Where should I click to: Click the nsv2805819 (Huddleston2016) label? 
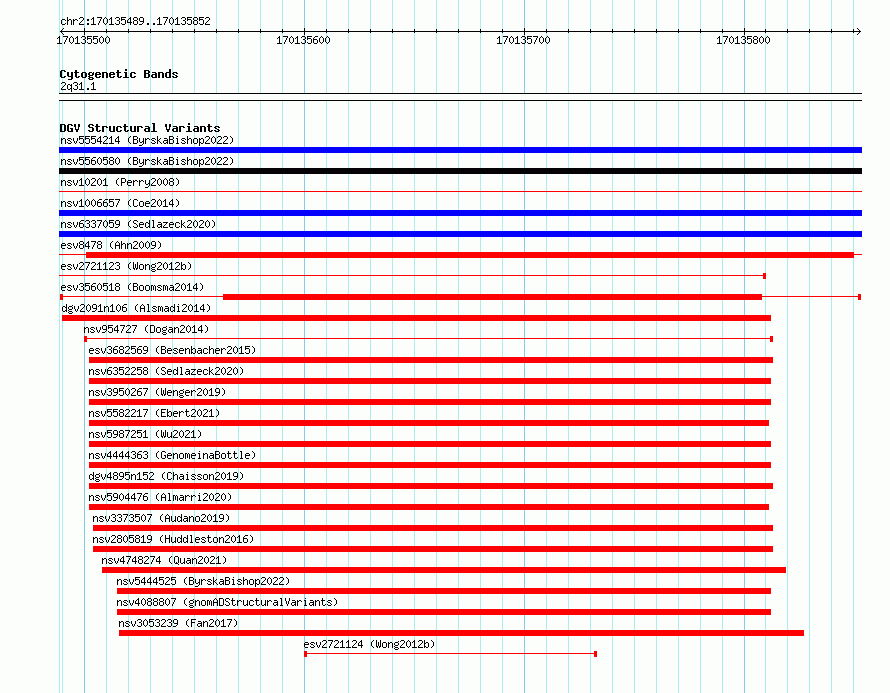(173, 539)
